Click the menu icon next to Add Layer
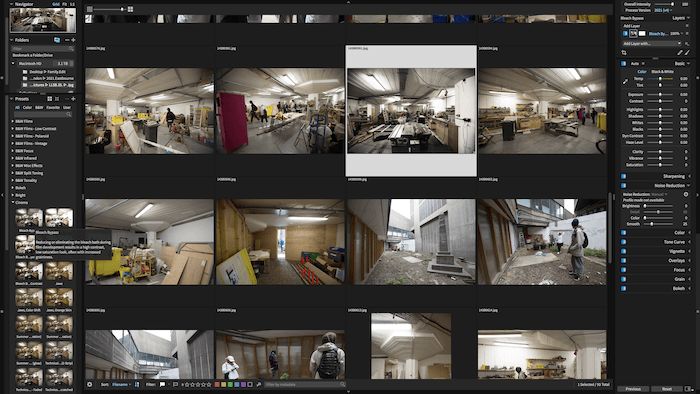 click(x=687, y=26)
